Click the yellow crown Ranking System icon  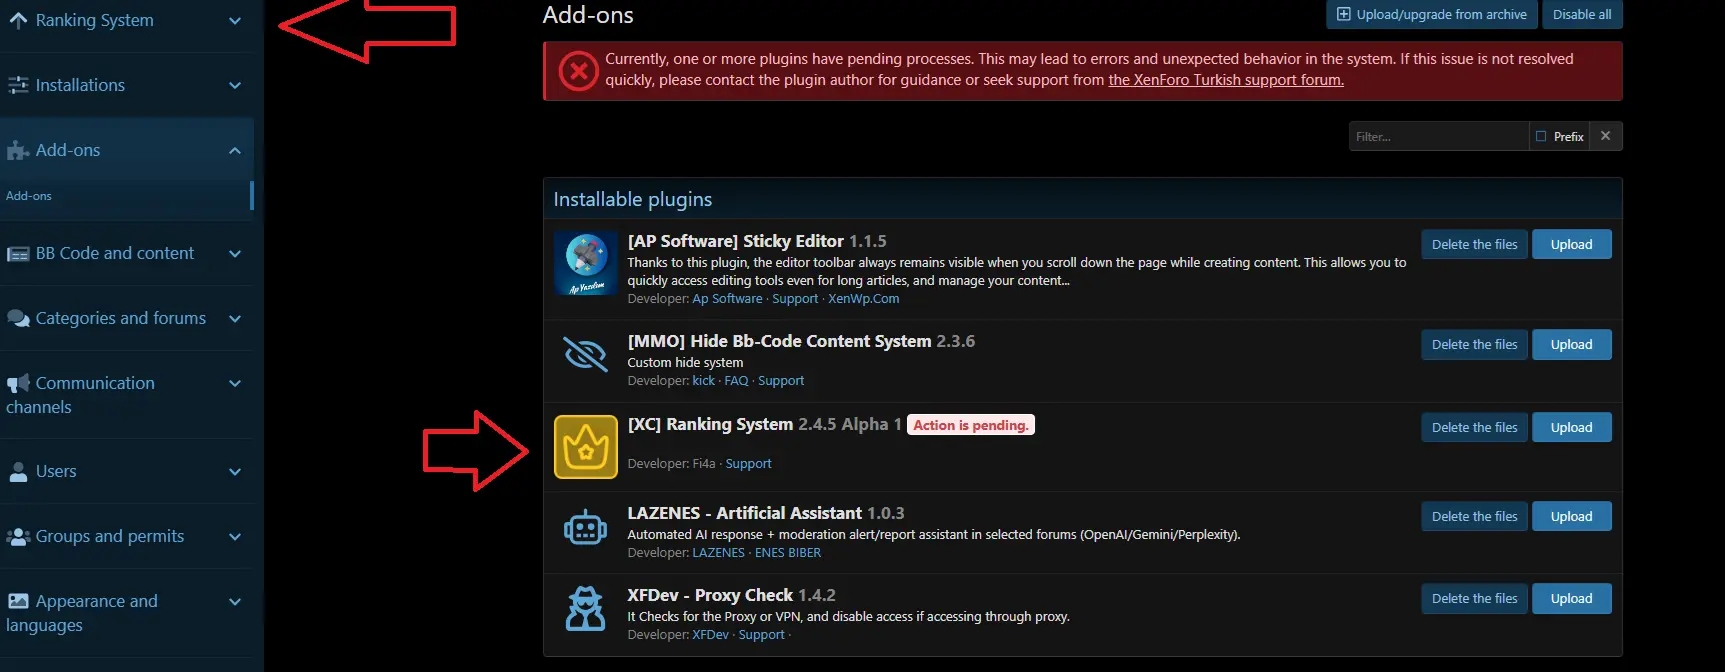[x=585, y=447]
